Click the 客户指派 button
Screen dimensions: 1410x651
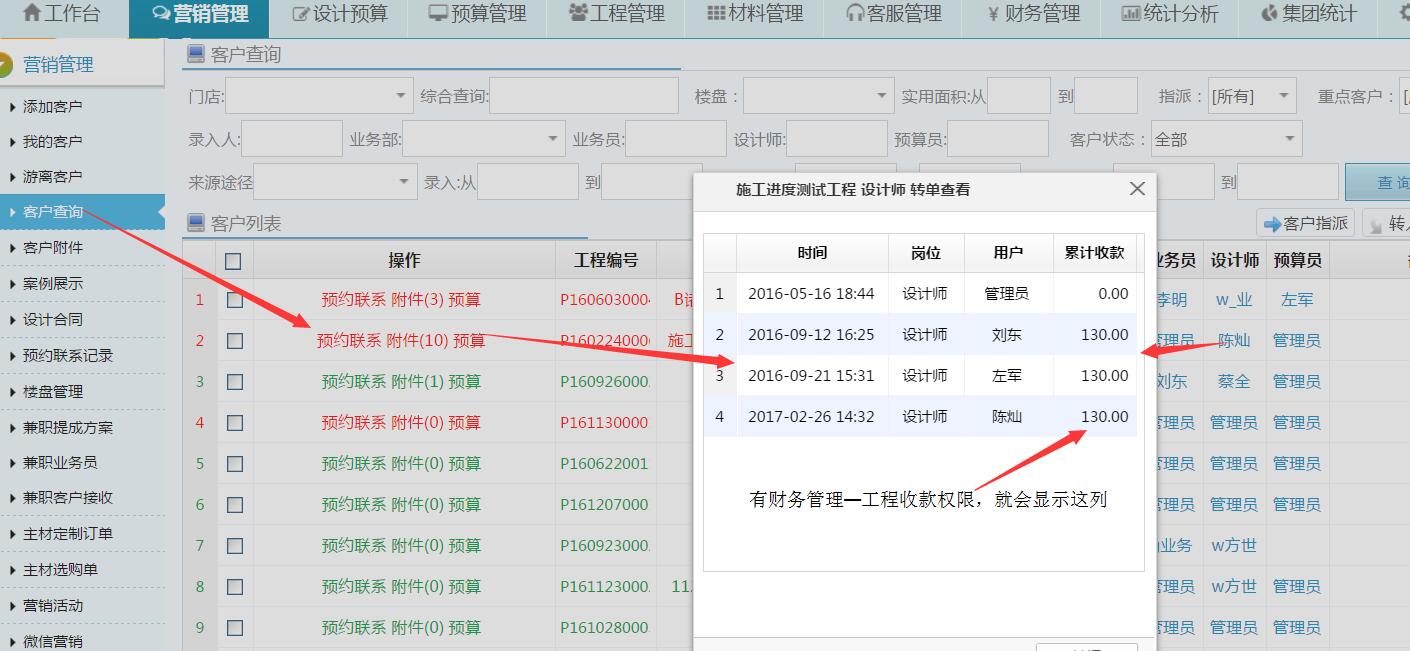pos(1305,223)
